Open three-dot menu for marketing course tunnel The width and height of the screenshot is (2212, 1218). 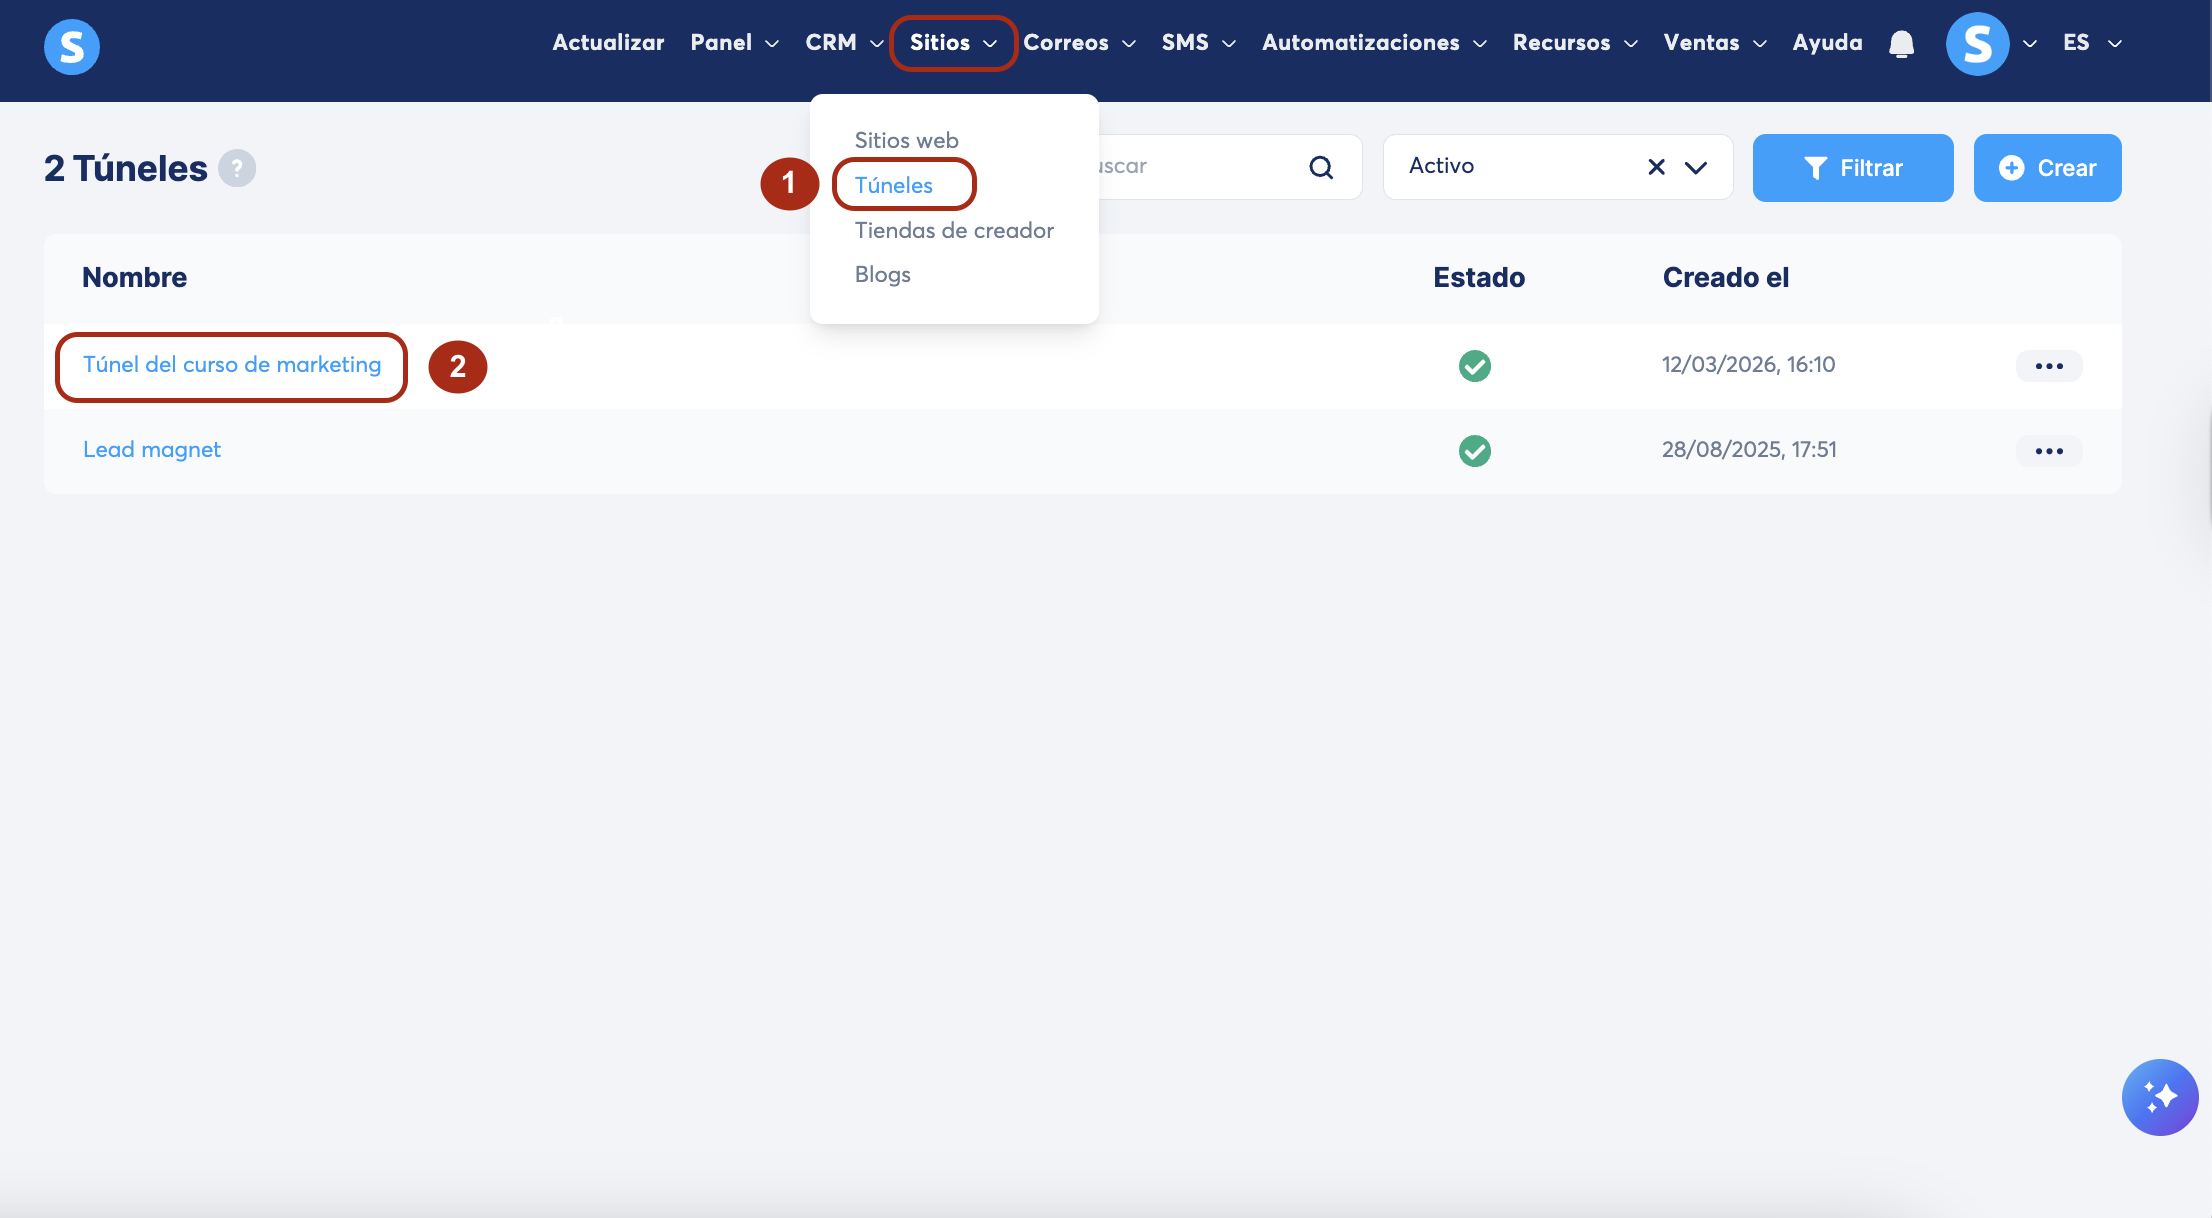[2048, 366]
